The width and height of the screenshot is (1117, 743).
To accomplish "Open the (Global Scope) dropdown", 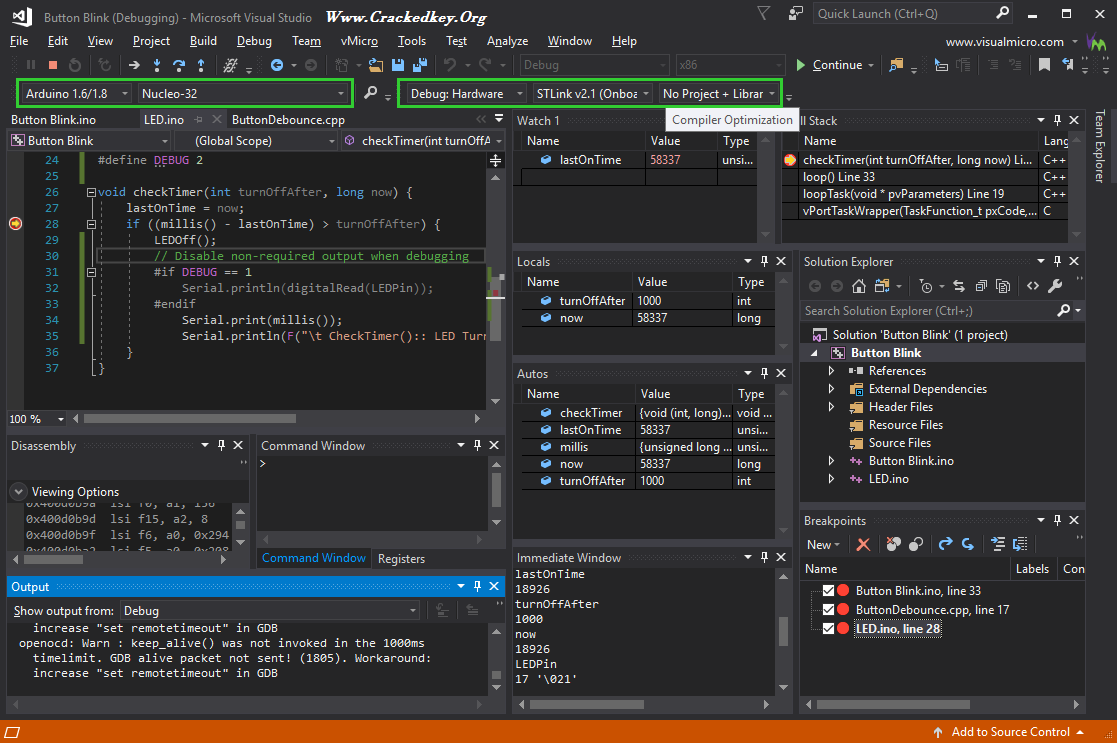I will point(256,141).
